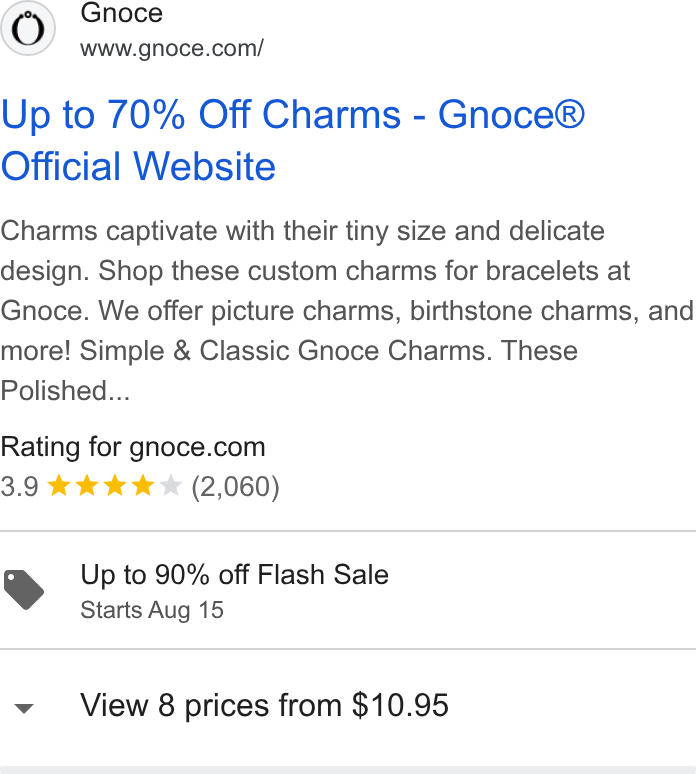The width and height of the screenshot is (696, 774).
Task: Click the gray empty fifth star
Action: pos(171,485)
